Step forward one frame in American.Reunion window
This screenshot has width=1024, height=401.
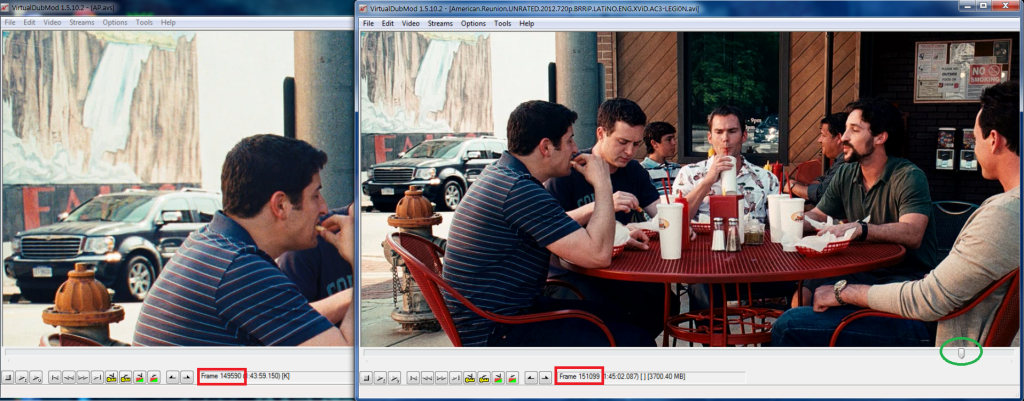coord(441,377)
